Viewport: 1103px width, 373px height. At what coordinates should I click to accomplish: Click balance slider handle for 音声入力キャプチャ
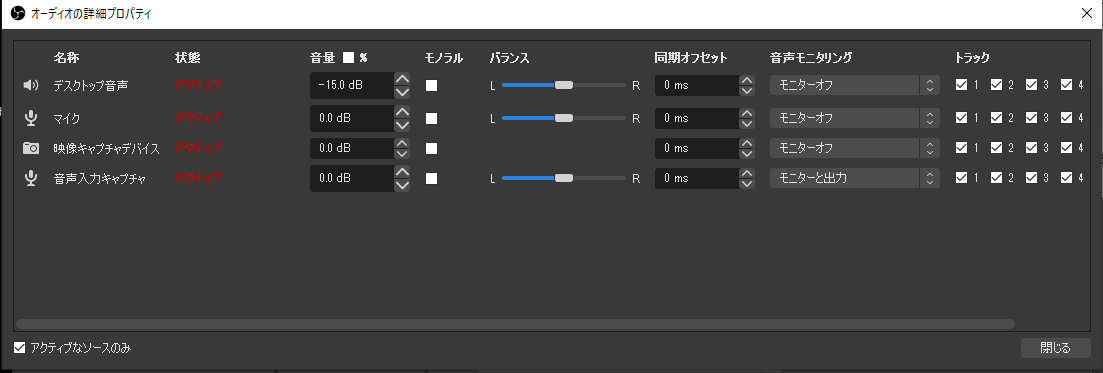point(563,179)
